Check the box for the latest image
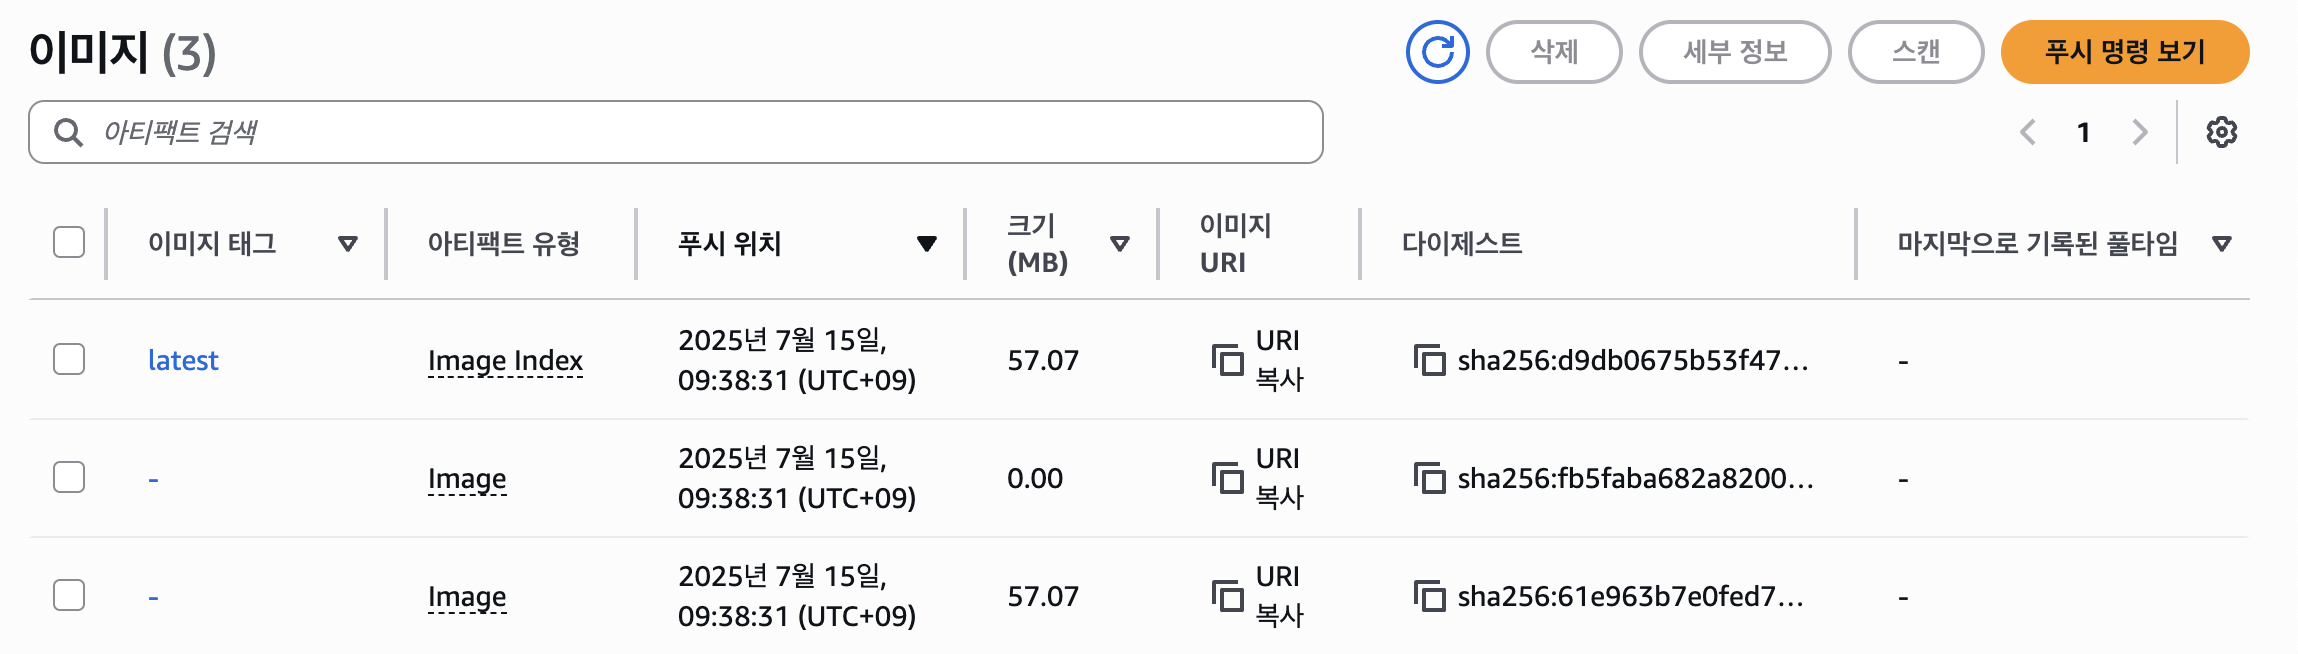Screen dimensions: 2298x654 click(69, 359)
